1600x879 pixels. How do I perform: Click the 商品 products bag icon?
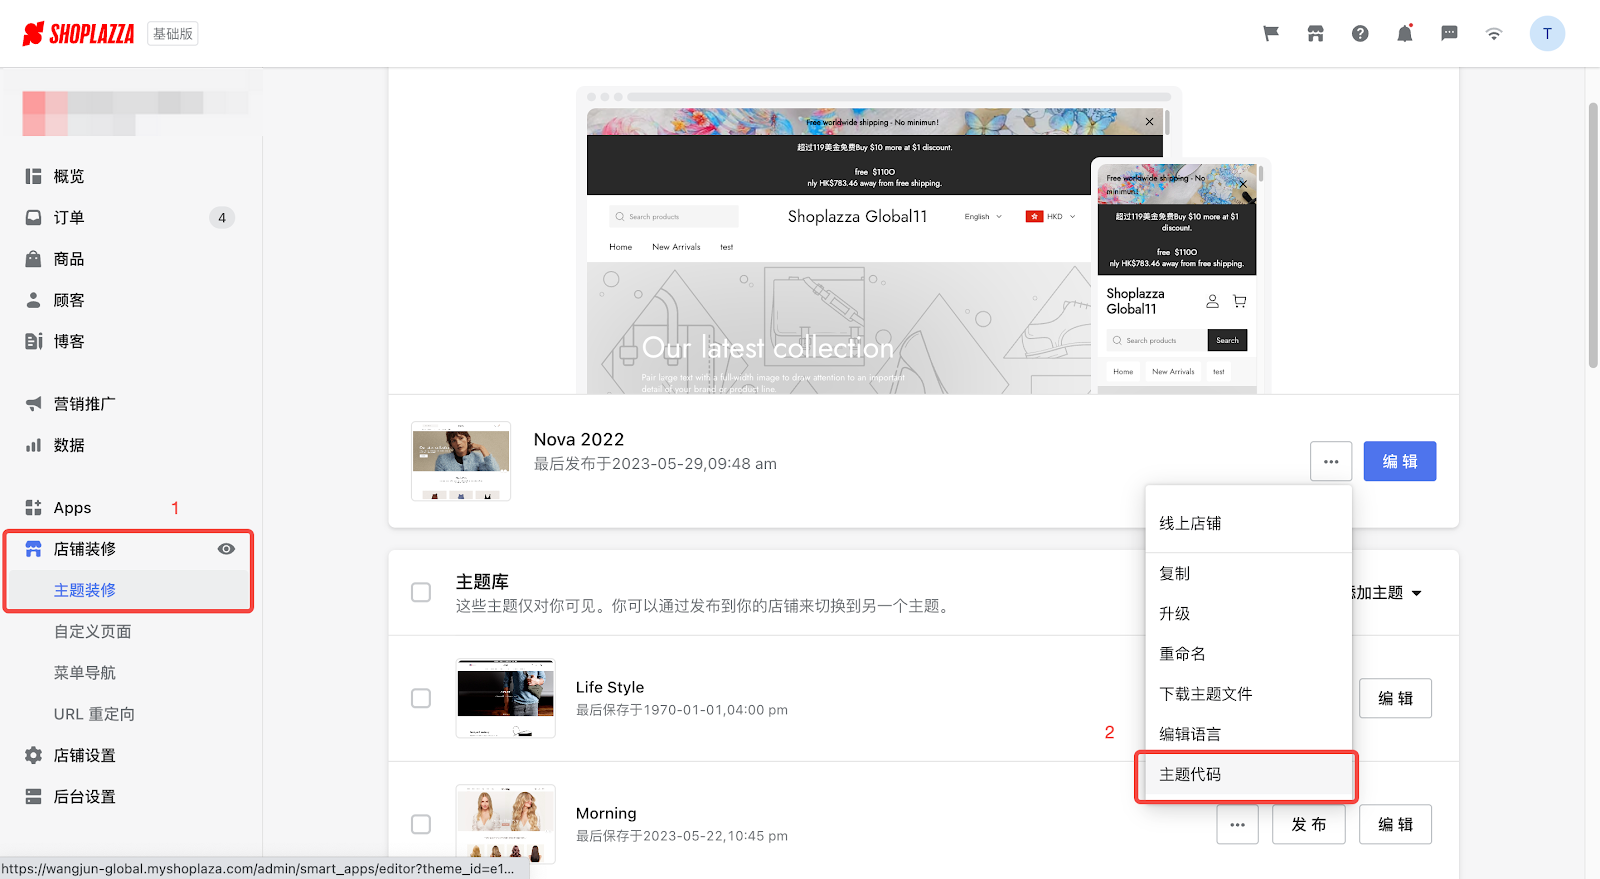pyautogui.click(x=34, y=259)
